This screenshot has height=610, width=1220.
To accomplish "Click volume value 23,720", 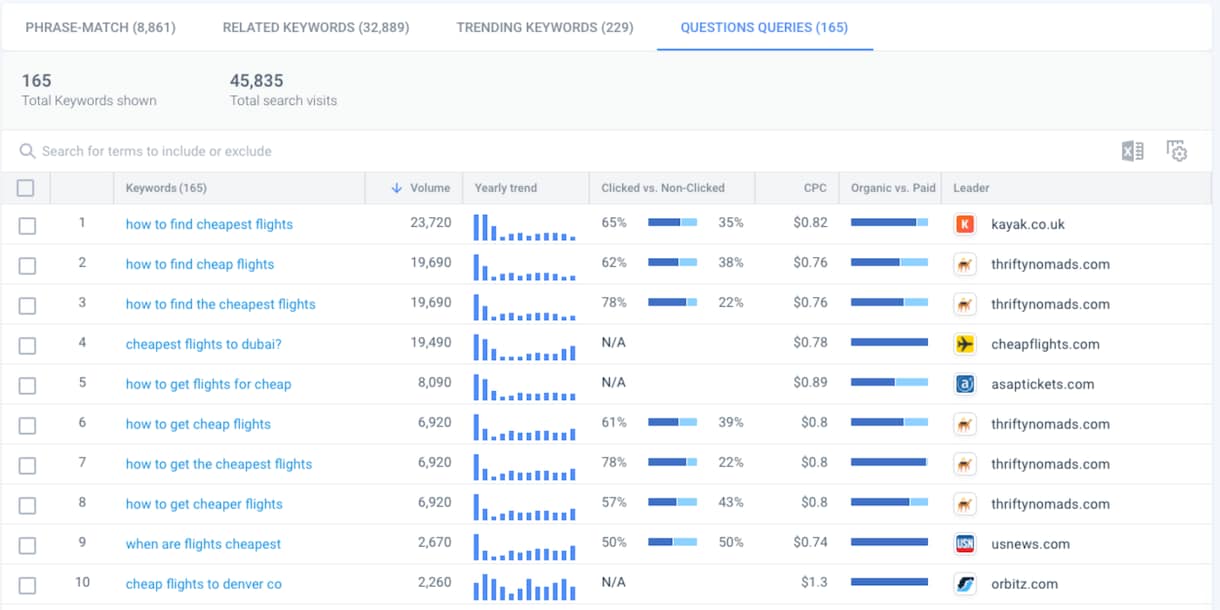I will (431, 222).
